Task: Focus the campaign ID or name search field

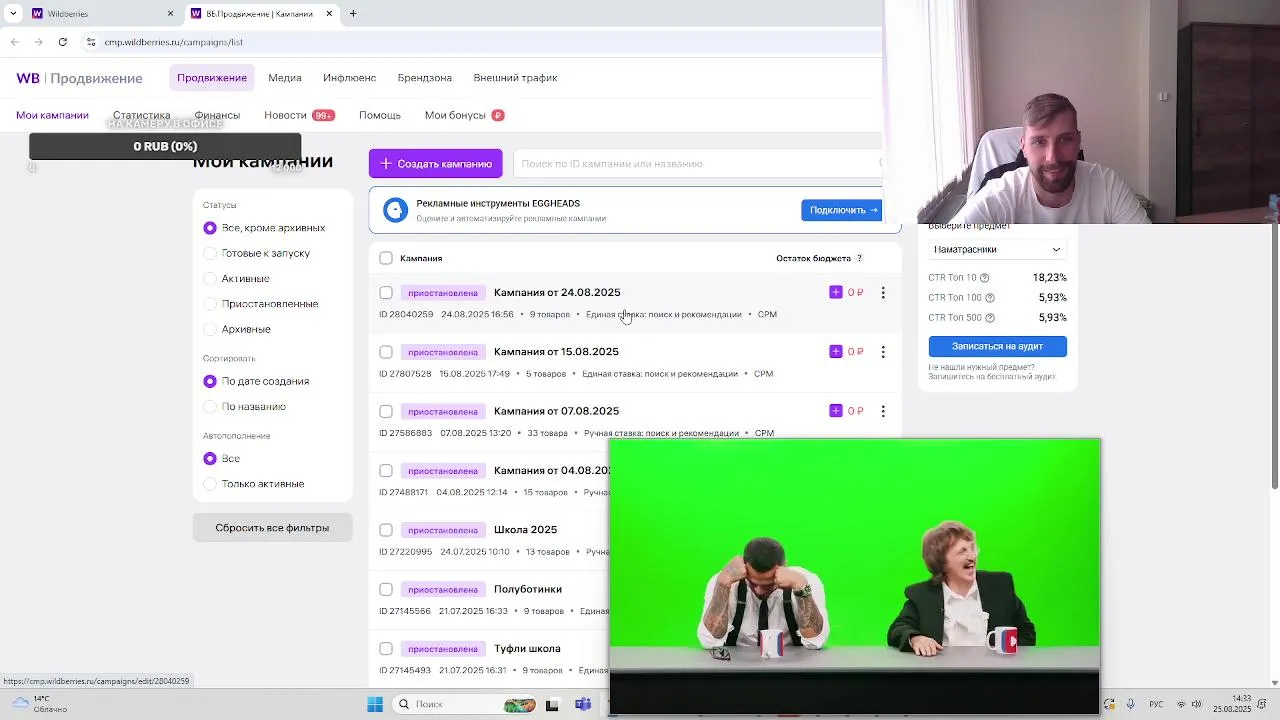Action: (698, 164)
